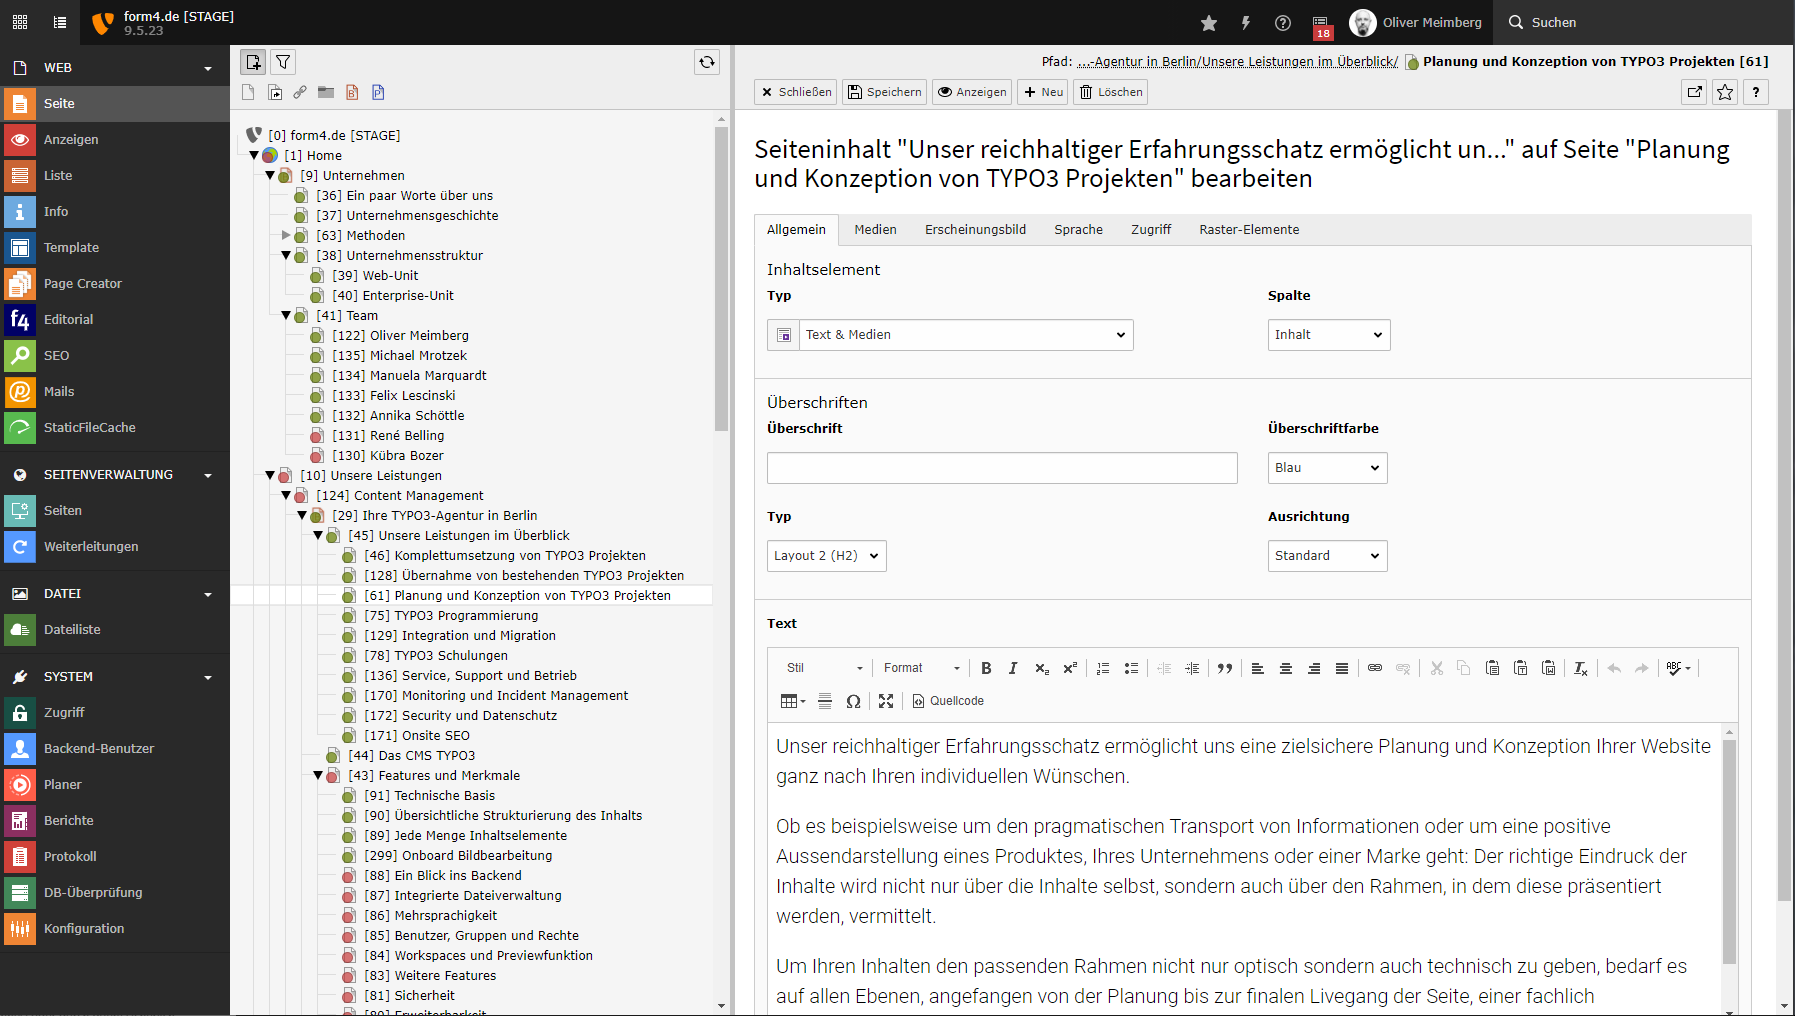Paste as plain text
This screenshot has height=1016, width=1795.
point(1520,668)
